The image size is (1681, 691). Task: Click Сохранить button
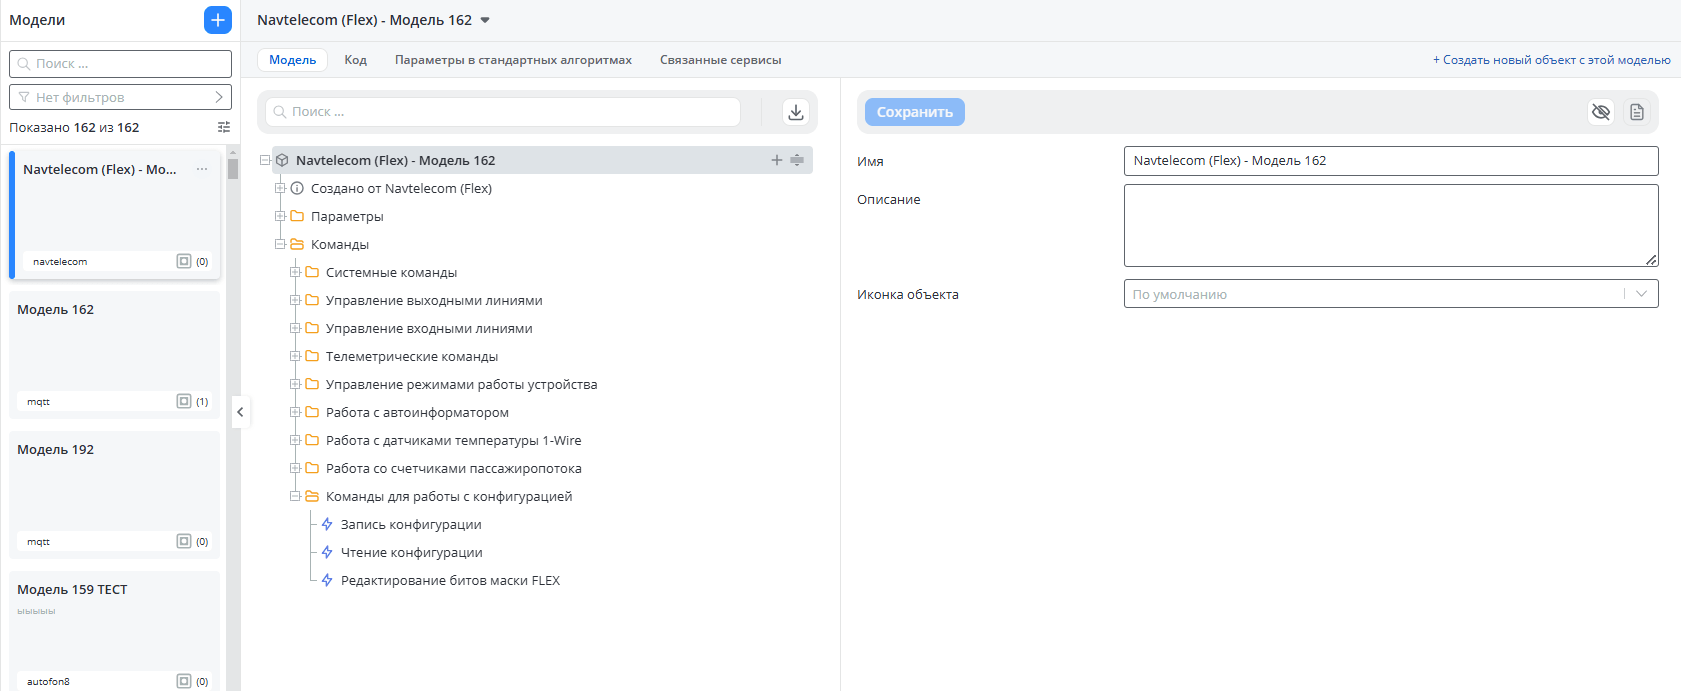click(x=915, y=112)
